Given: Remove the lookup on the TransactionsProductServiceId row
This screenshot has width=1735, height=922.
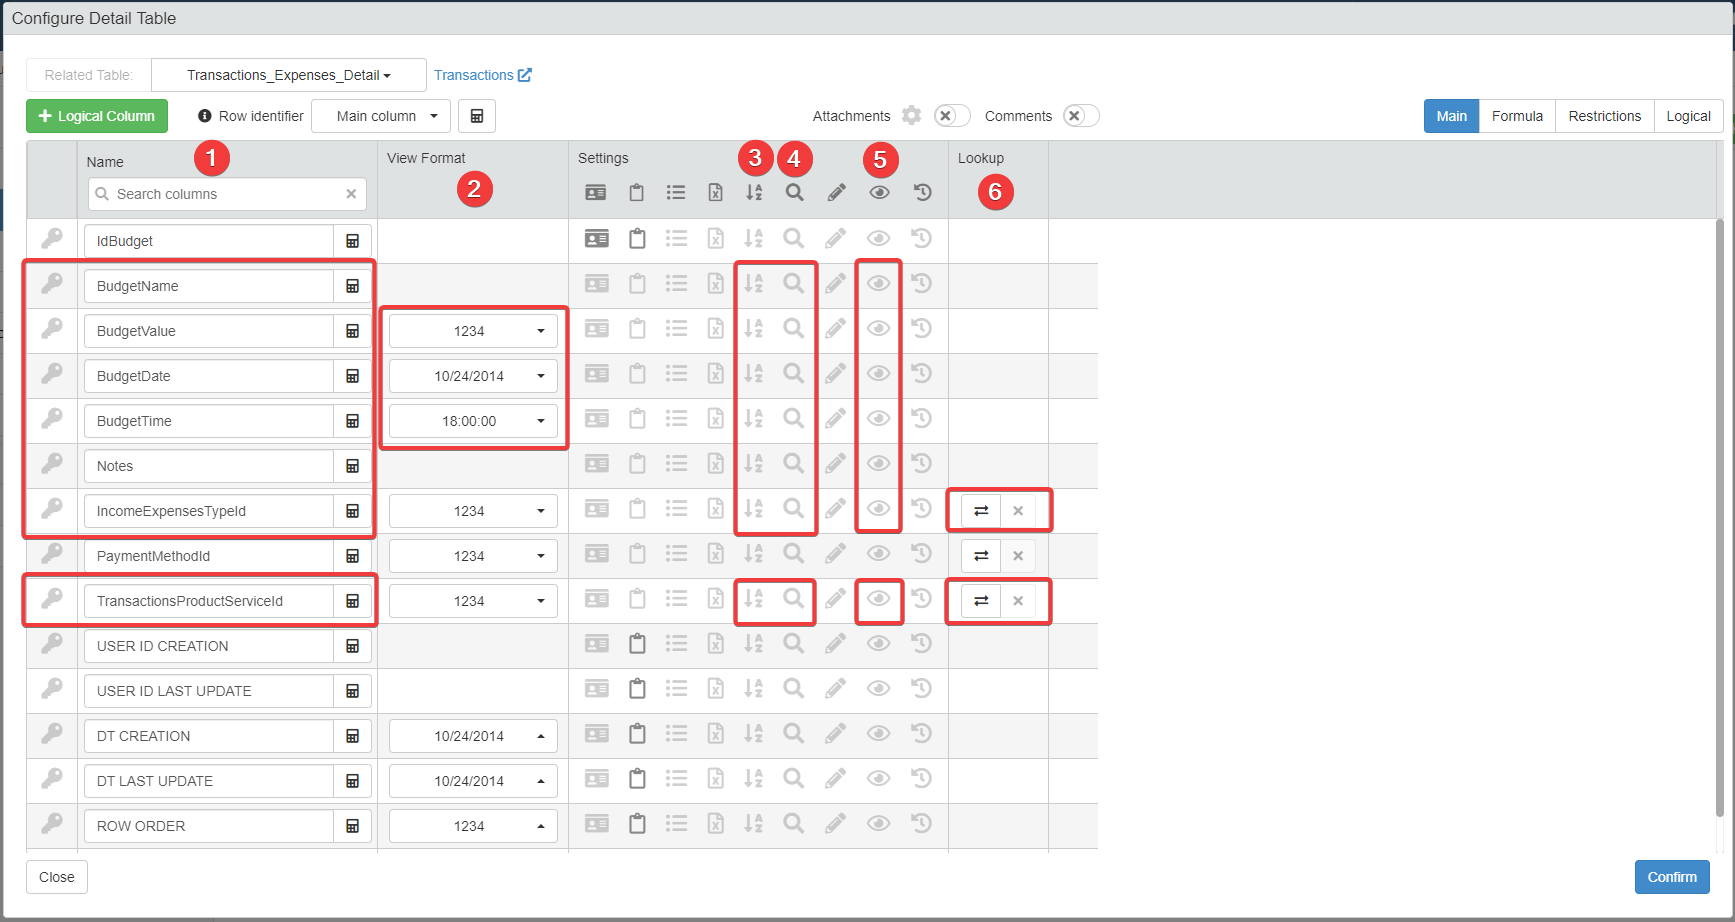Looking at the screenshot, I should point(1018,601).
